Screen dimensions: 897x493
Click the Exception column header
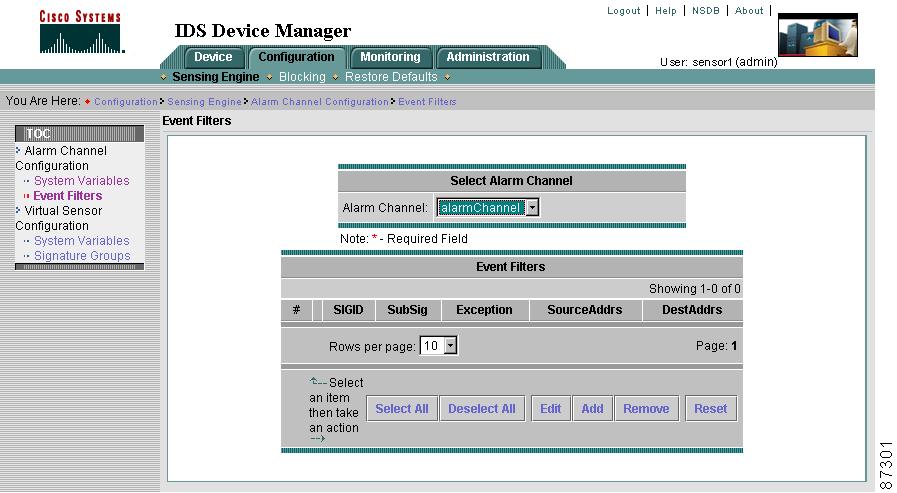pos(485,310)
